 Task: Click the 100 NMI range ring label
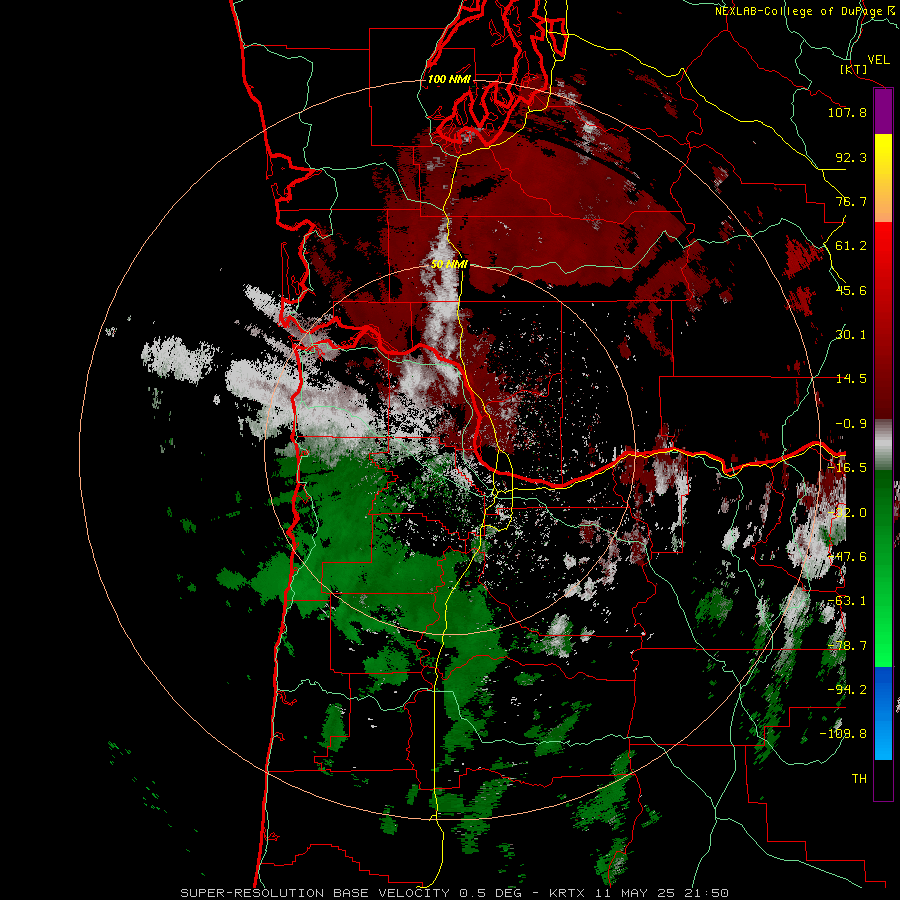click(449, 79)
